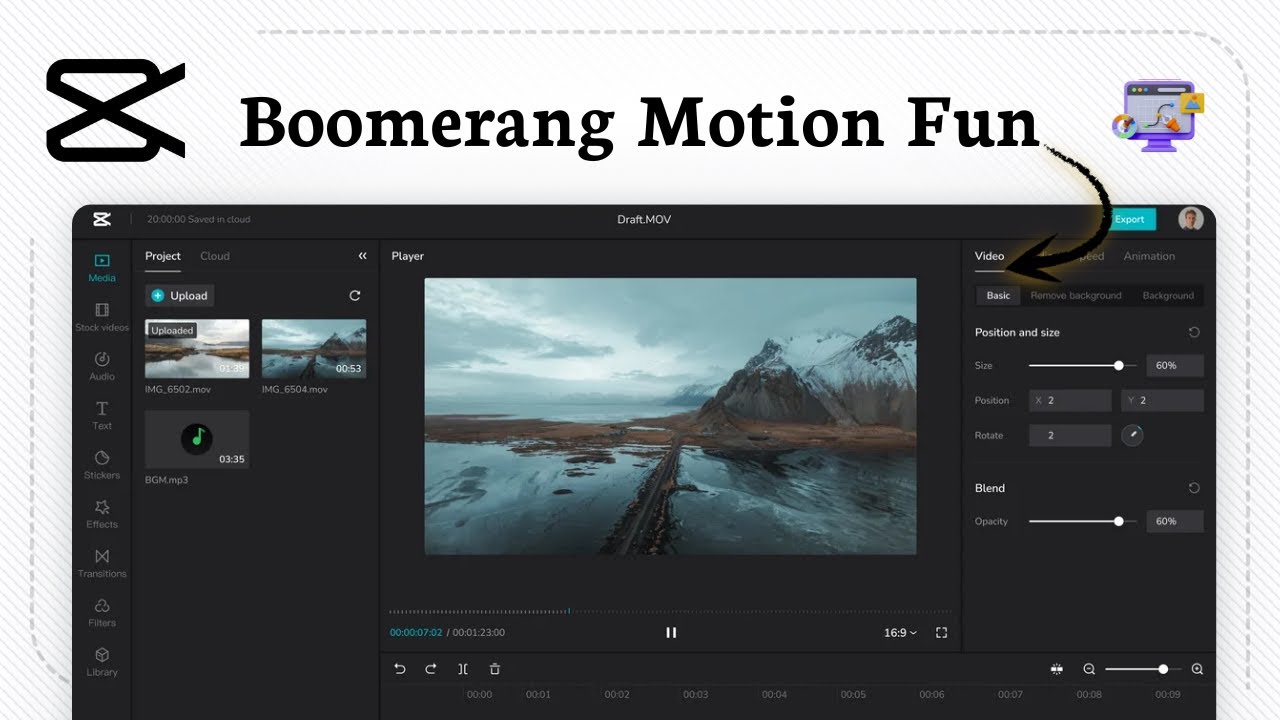Open the Animation tab
This screenshot has height=720, width=1280.
1149,256
